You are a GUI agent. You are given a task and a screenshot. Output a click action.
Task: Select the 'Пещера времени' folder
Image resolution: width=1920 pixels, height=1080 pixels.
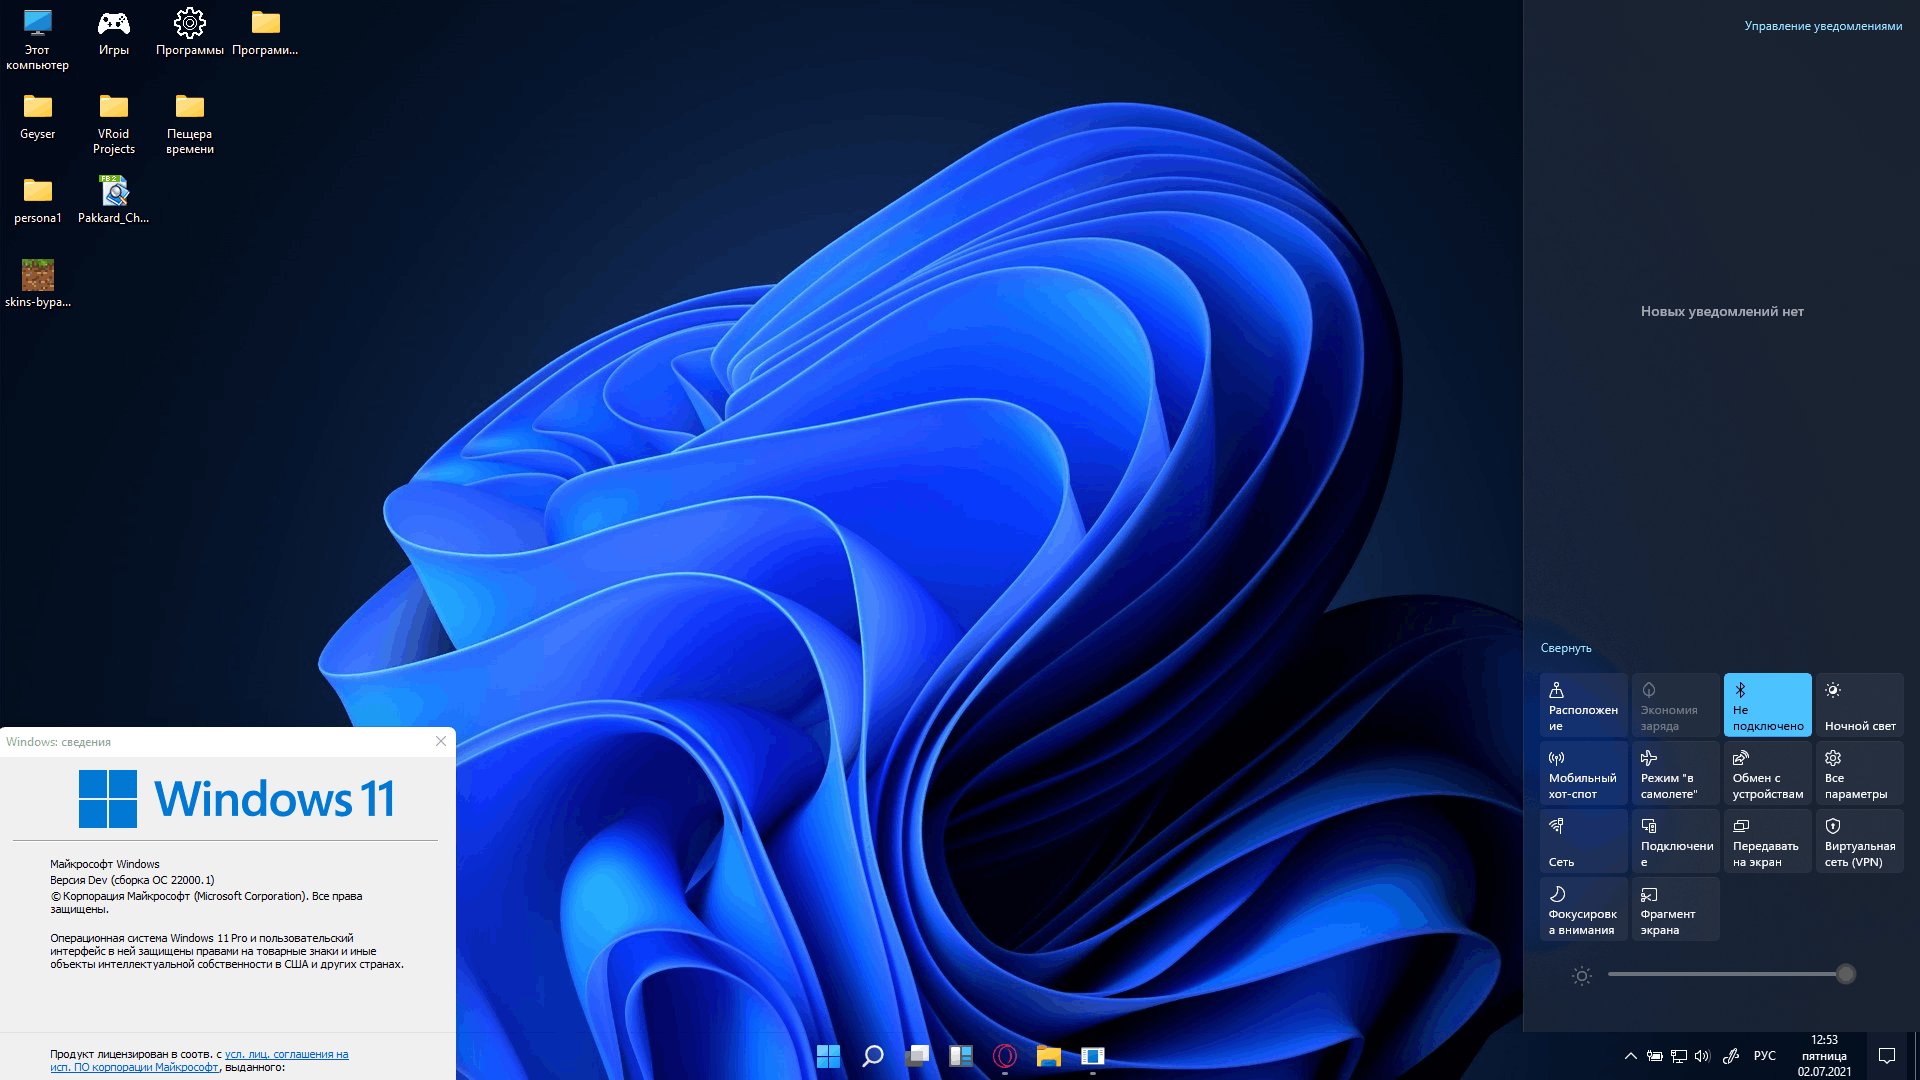pyautogui.click(x=190, y=124)
